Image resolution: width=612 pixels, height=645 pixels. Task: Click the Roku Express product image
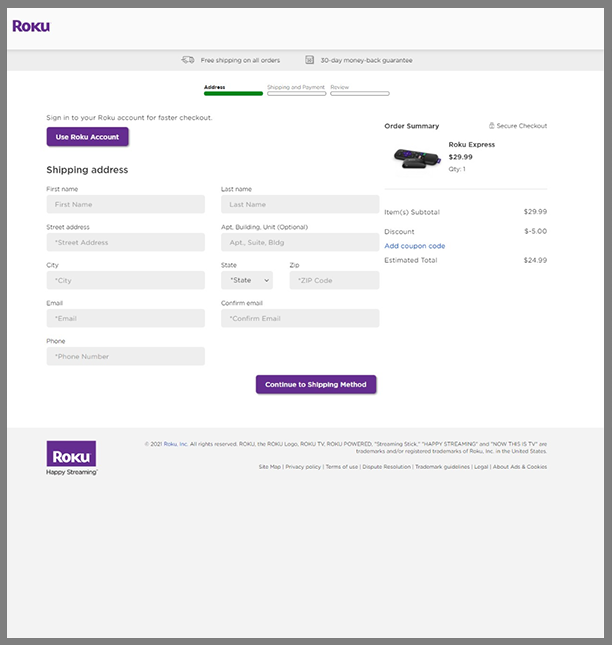pos(417,158)
